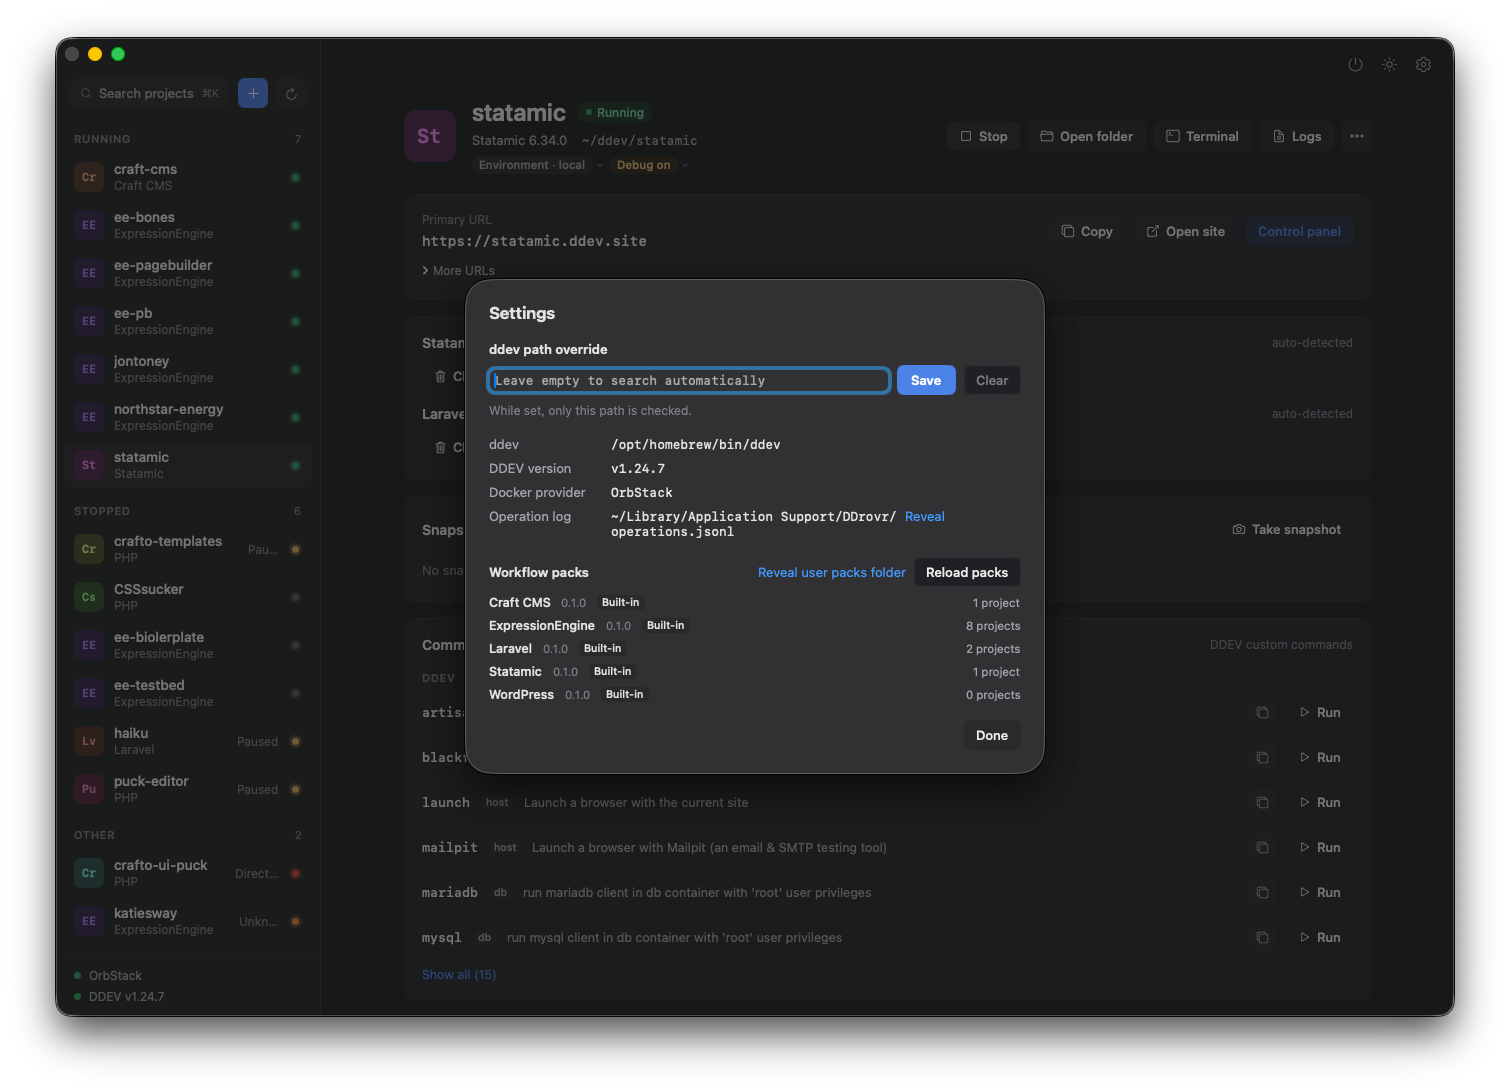1510x1090 pixels.
Task: Click the power icon at top right
Action: (x=1355, y=64)
